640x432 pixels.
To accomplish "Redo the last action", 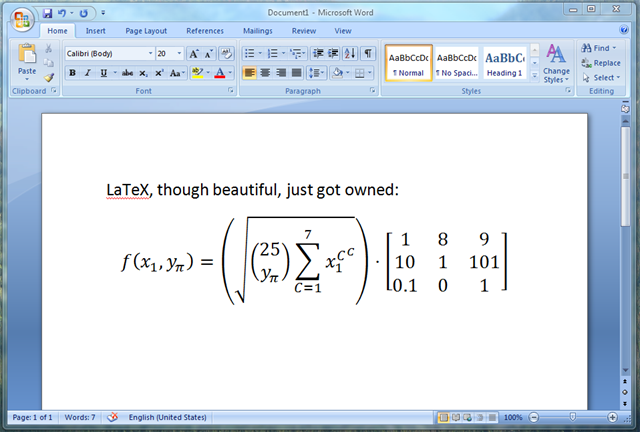I will (x=84, y=13).
